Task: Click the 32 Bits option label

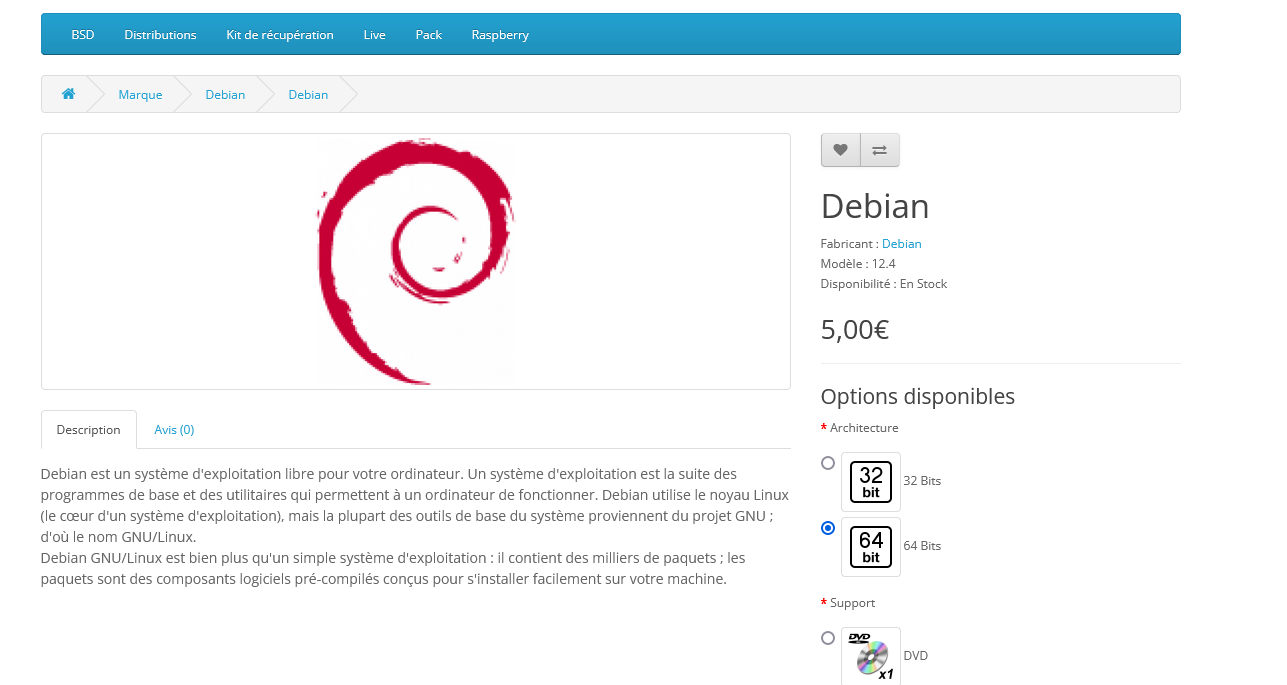Action: click(x=922, y=481)
